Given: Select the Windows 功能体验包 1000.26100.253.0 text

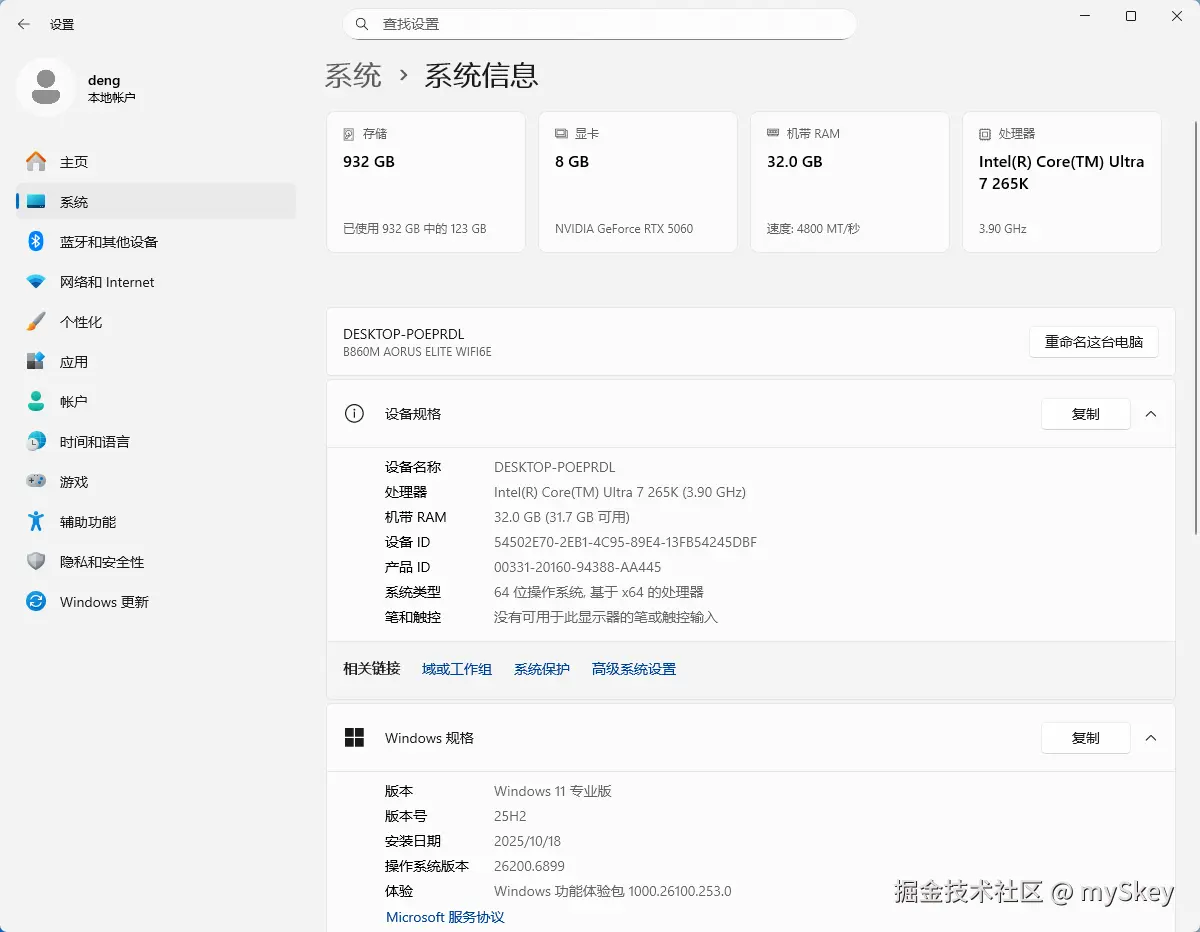Looking at the screenshot, I should (613, 891).
